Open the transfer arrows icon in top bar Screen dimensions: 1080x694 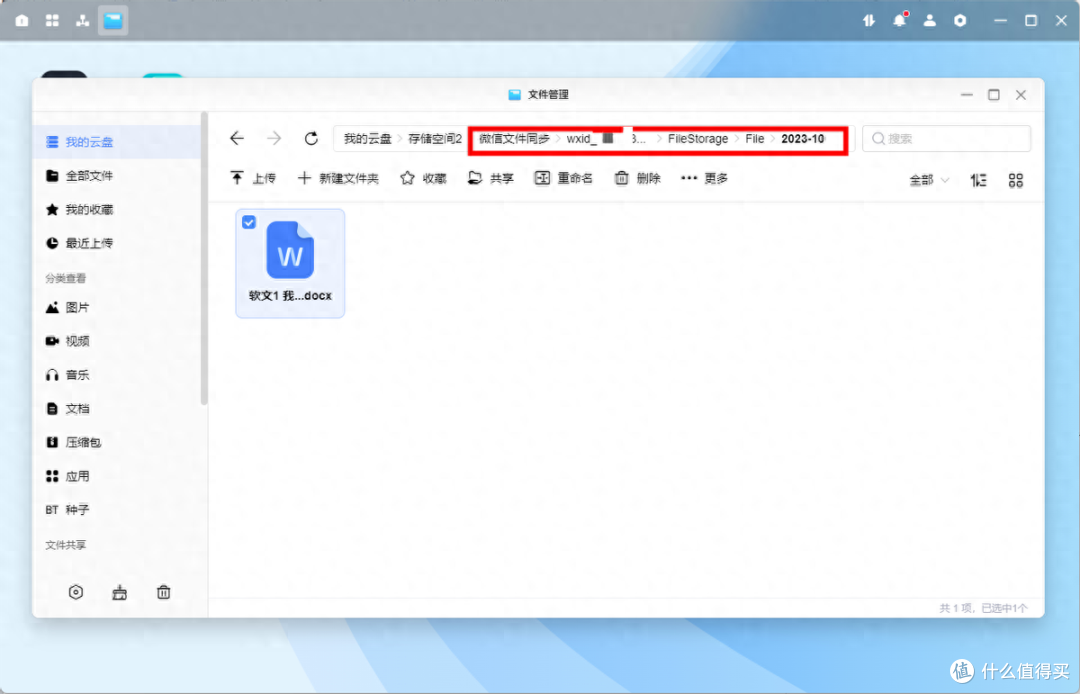(x=869, y=21)
